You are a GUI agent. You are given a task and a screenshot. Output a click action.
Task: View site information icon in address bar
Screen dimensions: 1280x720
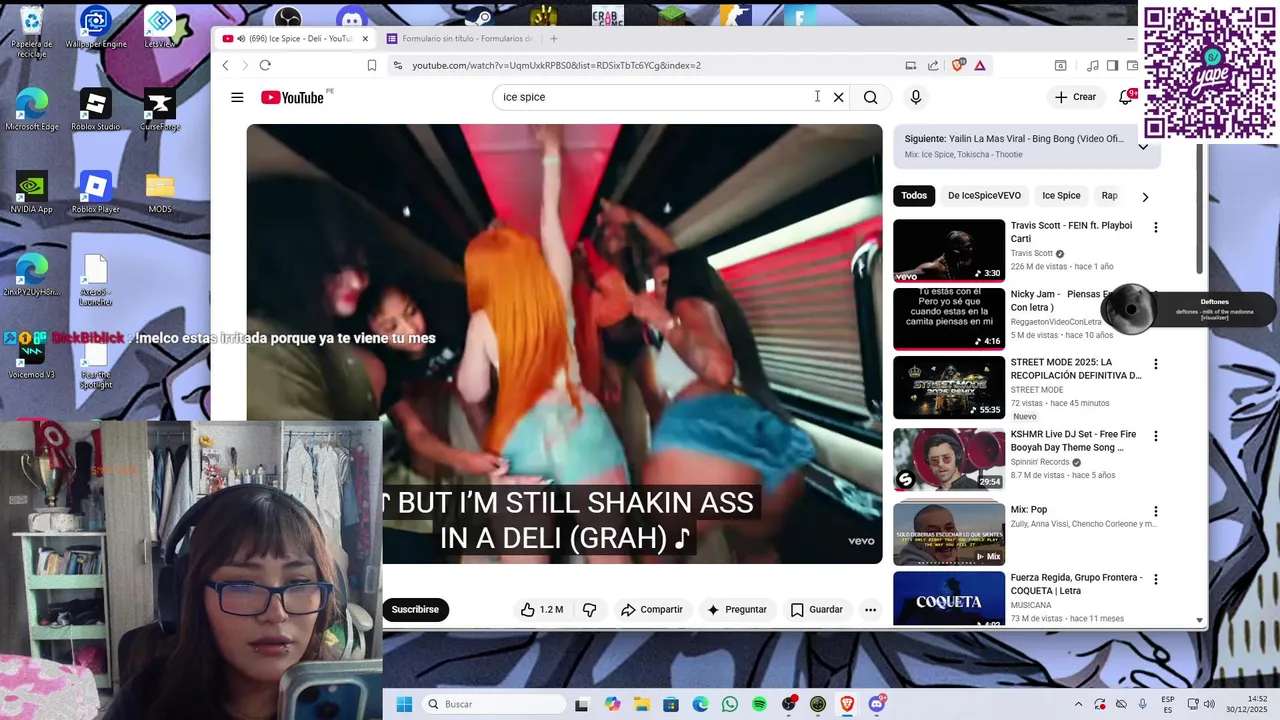[398, 65]
